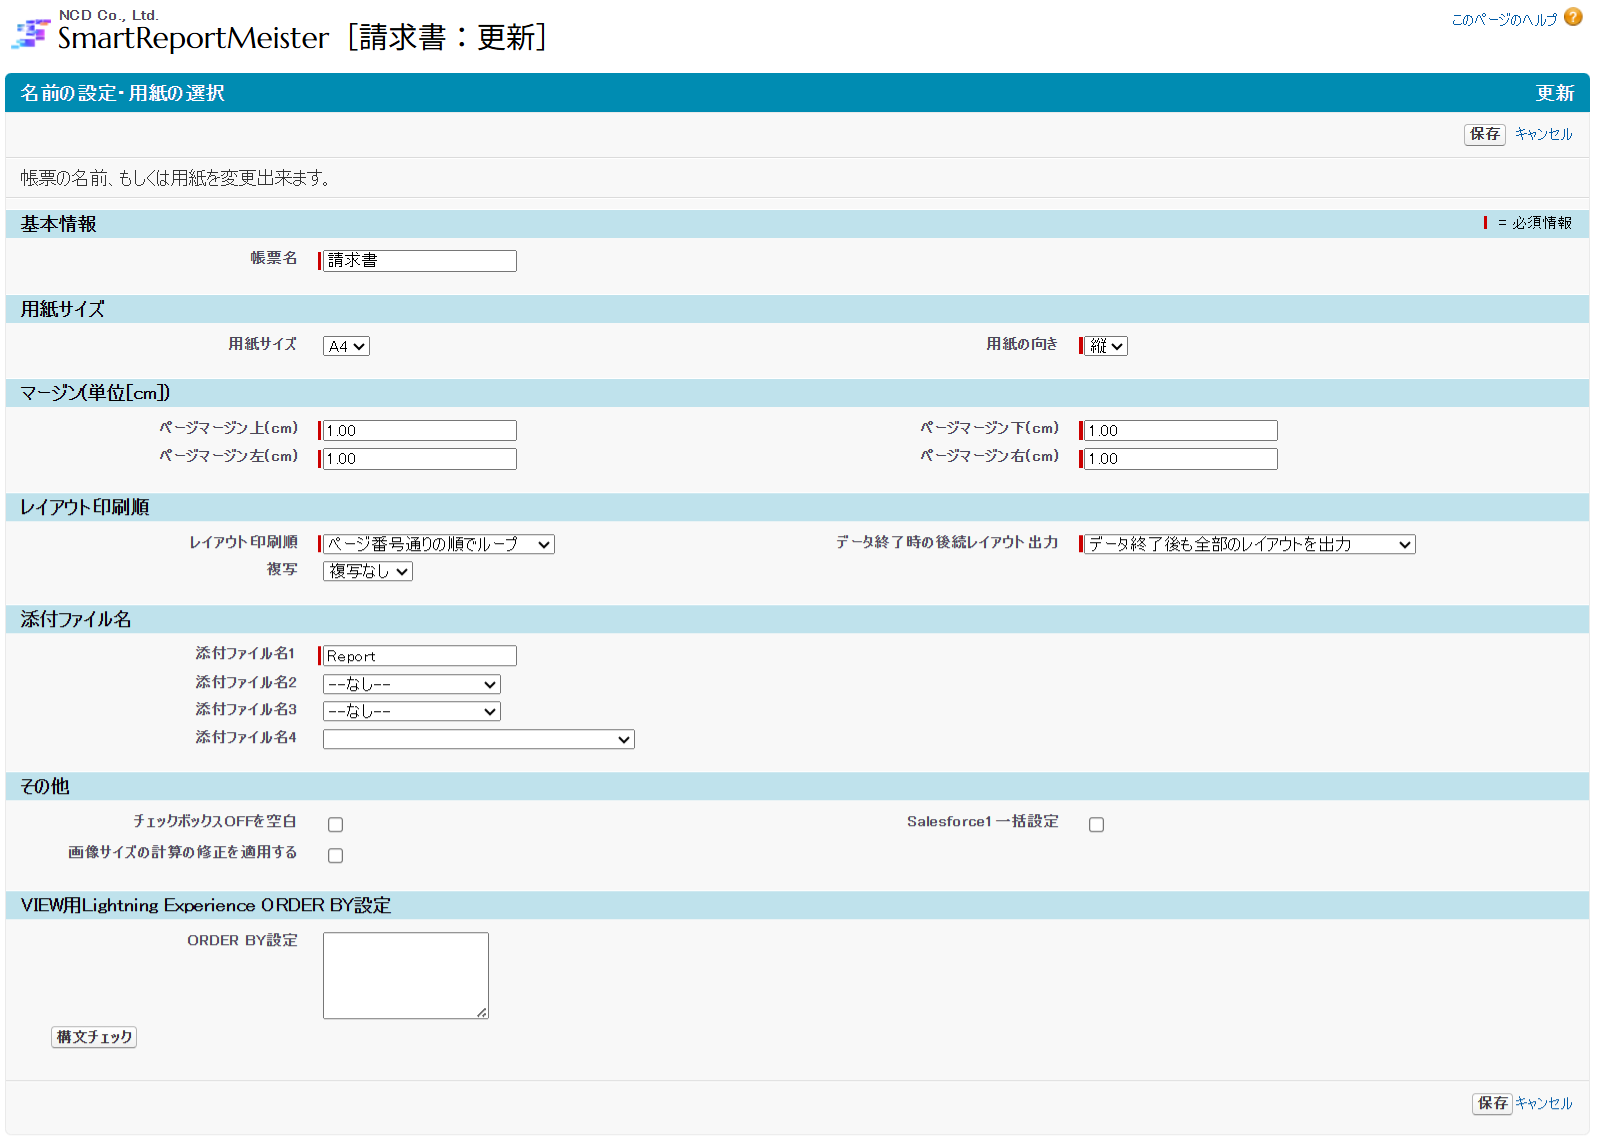Expand the 用紙の向き dropdown
The height and width of the screenshot is (1143, 1598).
coord(1106,347)
